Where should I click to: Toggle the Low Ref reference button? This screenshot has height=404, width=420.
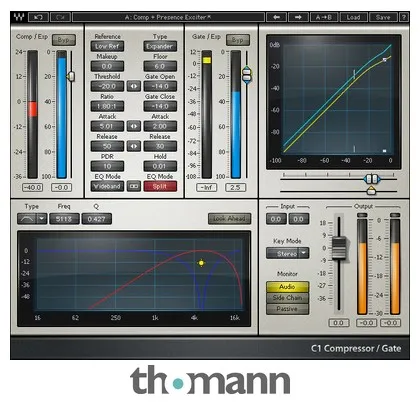click(x=107, y=46)
